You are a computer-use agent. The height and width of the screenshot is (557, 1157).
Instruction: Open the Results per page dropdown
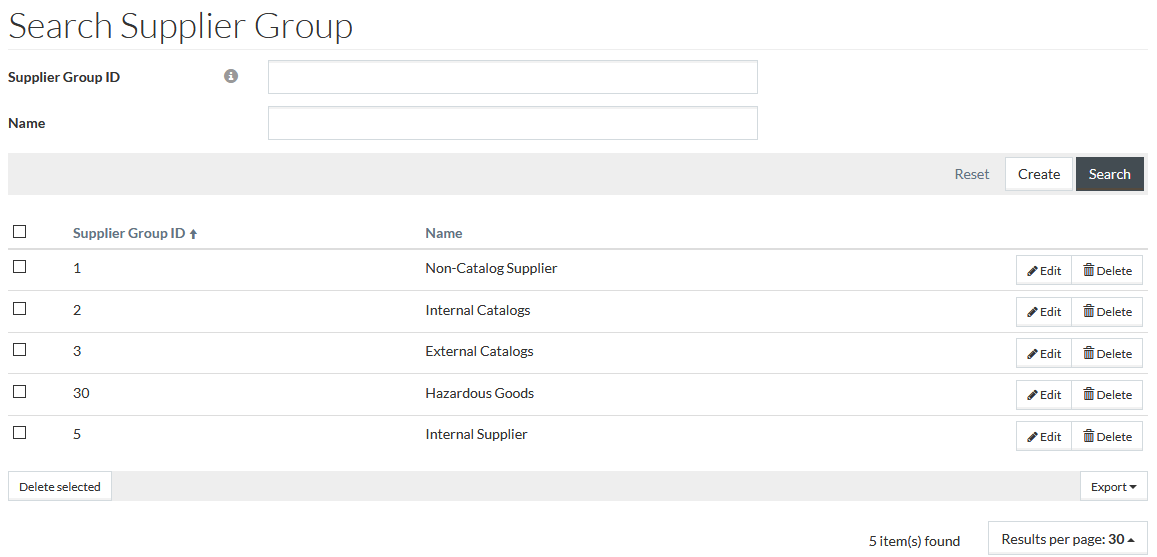coord(1068,539)
